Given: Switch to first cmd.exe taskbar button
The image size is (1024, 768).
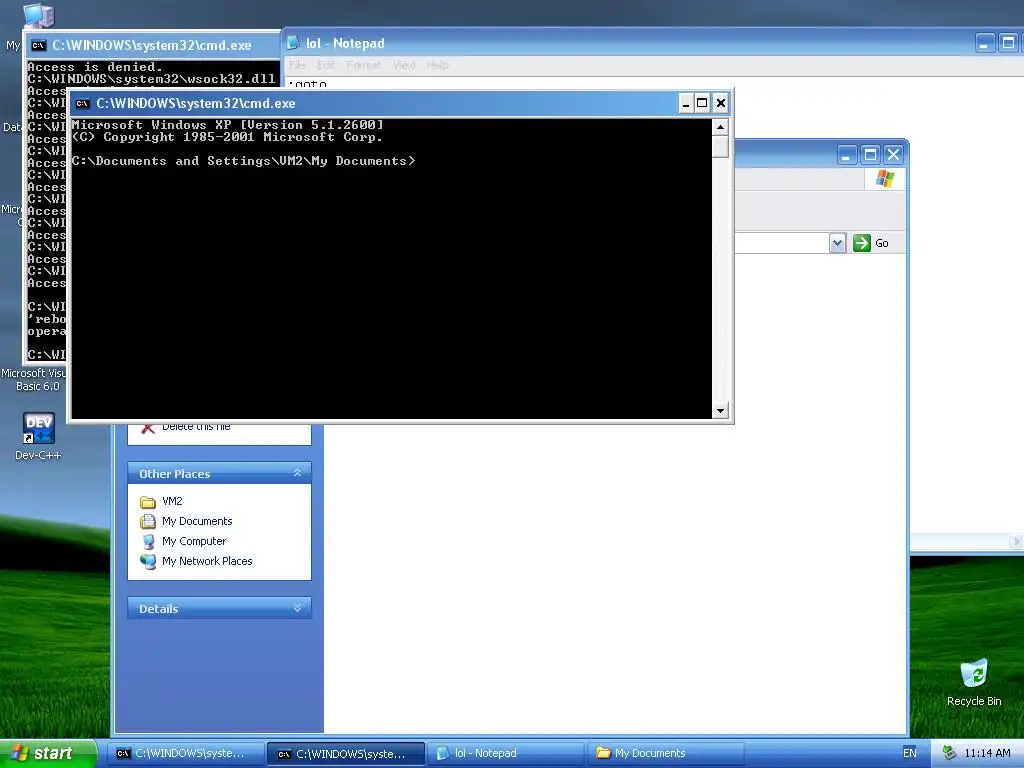Looking at the screenshot, I should click(x=187, y=753).
